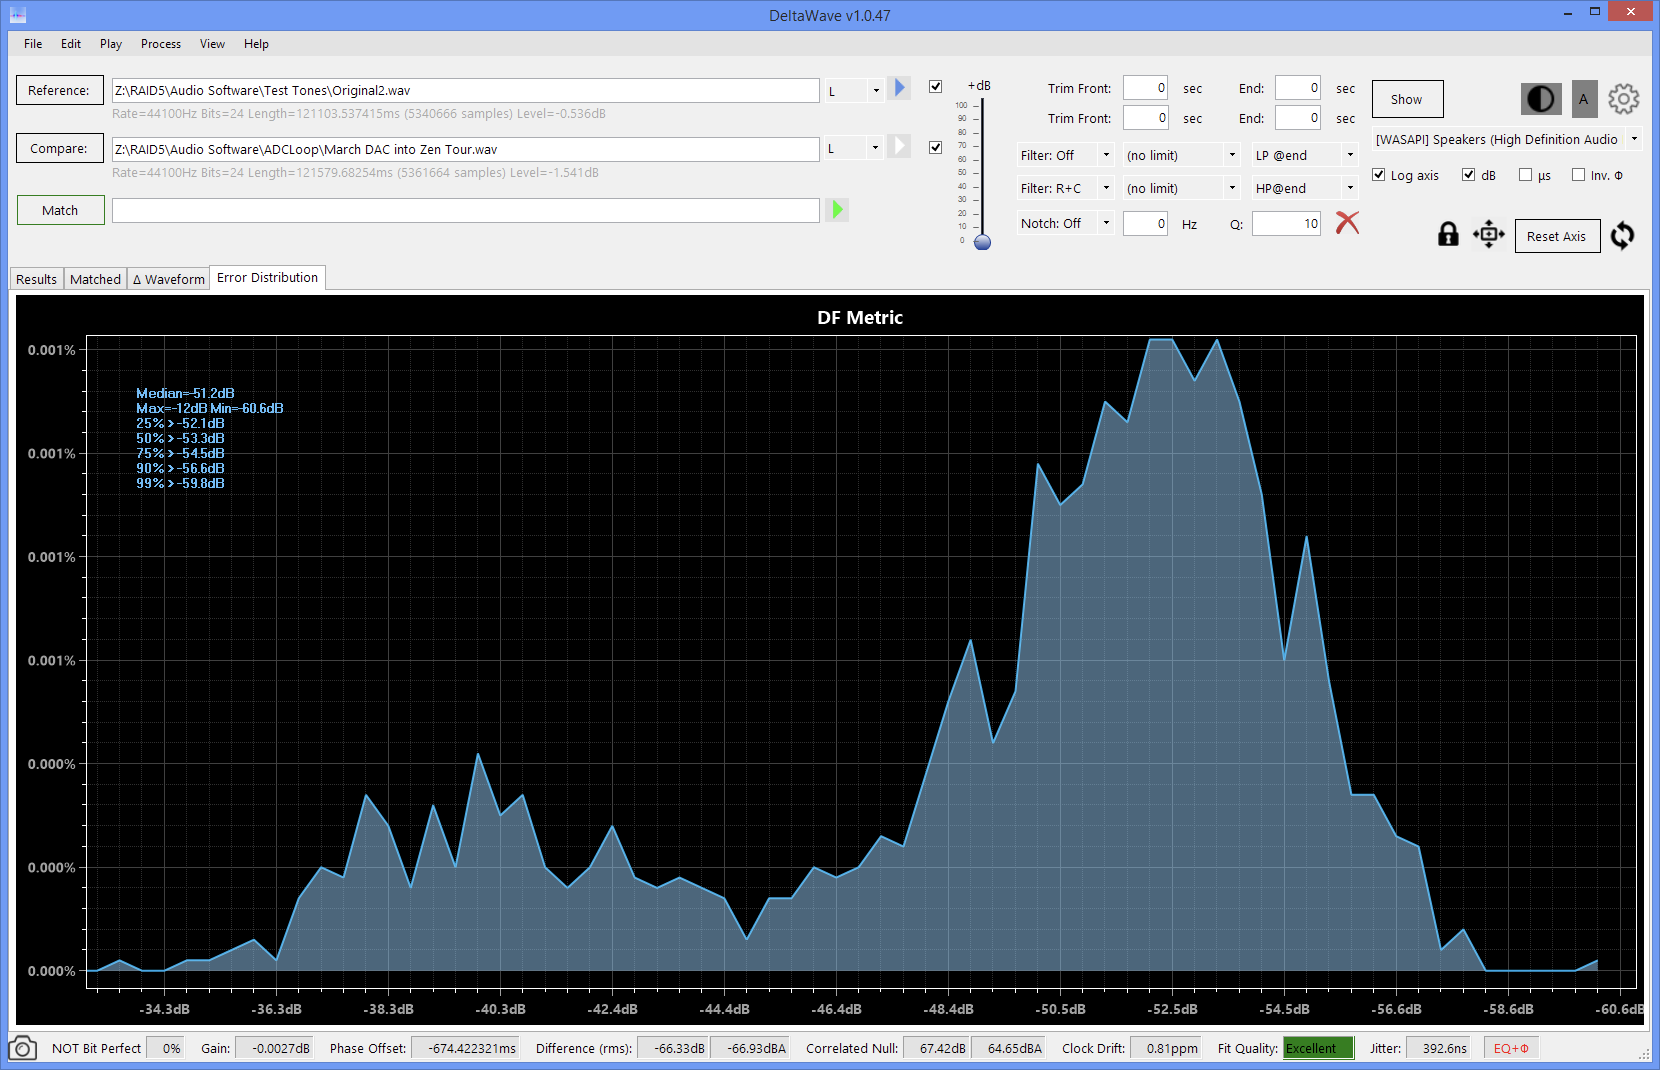This screenshot has height=1070, width=1660.
Task: Switch to the Δ Waveform tab
Action: click(x=168, y=279)
